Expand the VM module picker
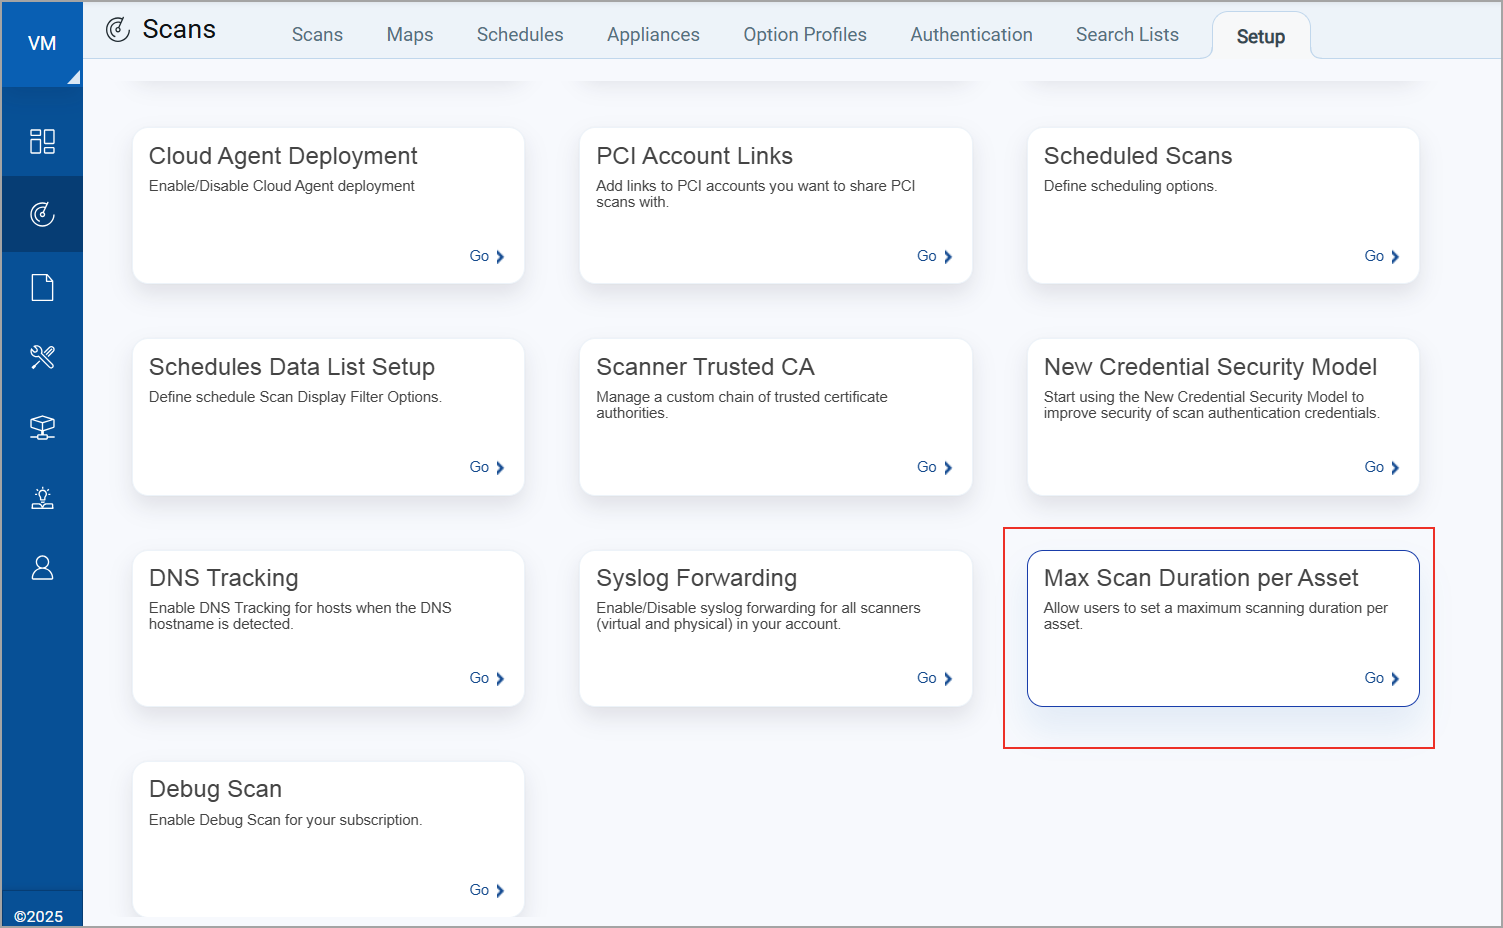 click(x=42, y=44)
